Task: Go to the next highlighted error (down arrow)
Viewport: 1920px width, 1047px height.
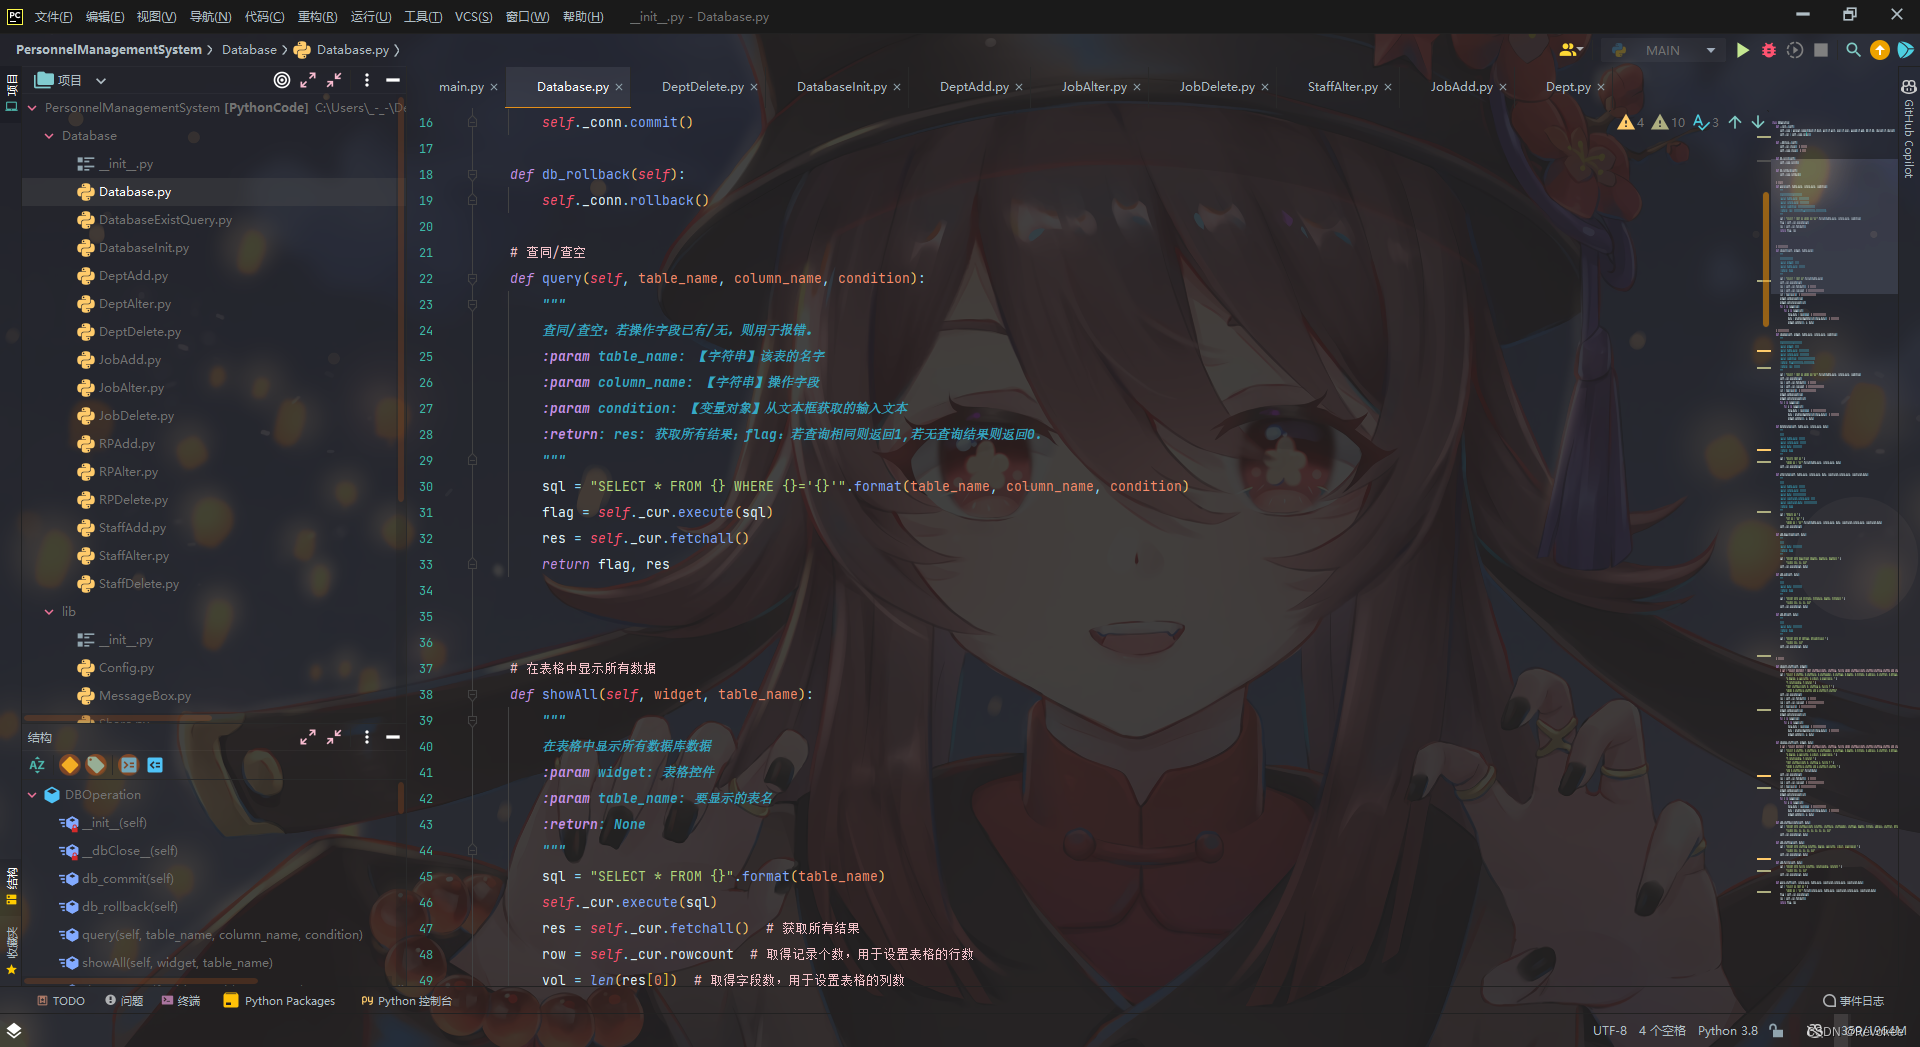Action: click(1758, 122)
